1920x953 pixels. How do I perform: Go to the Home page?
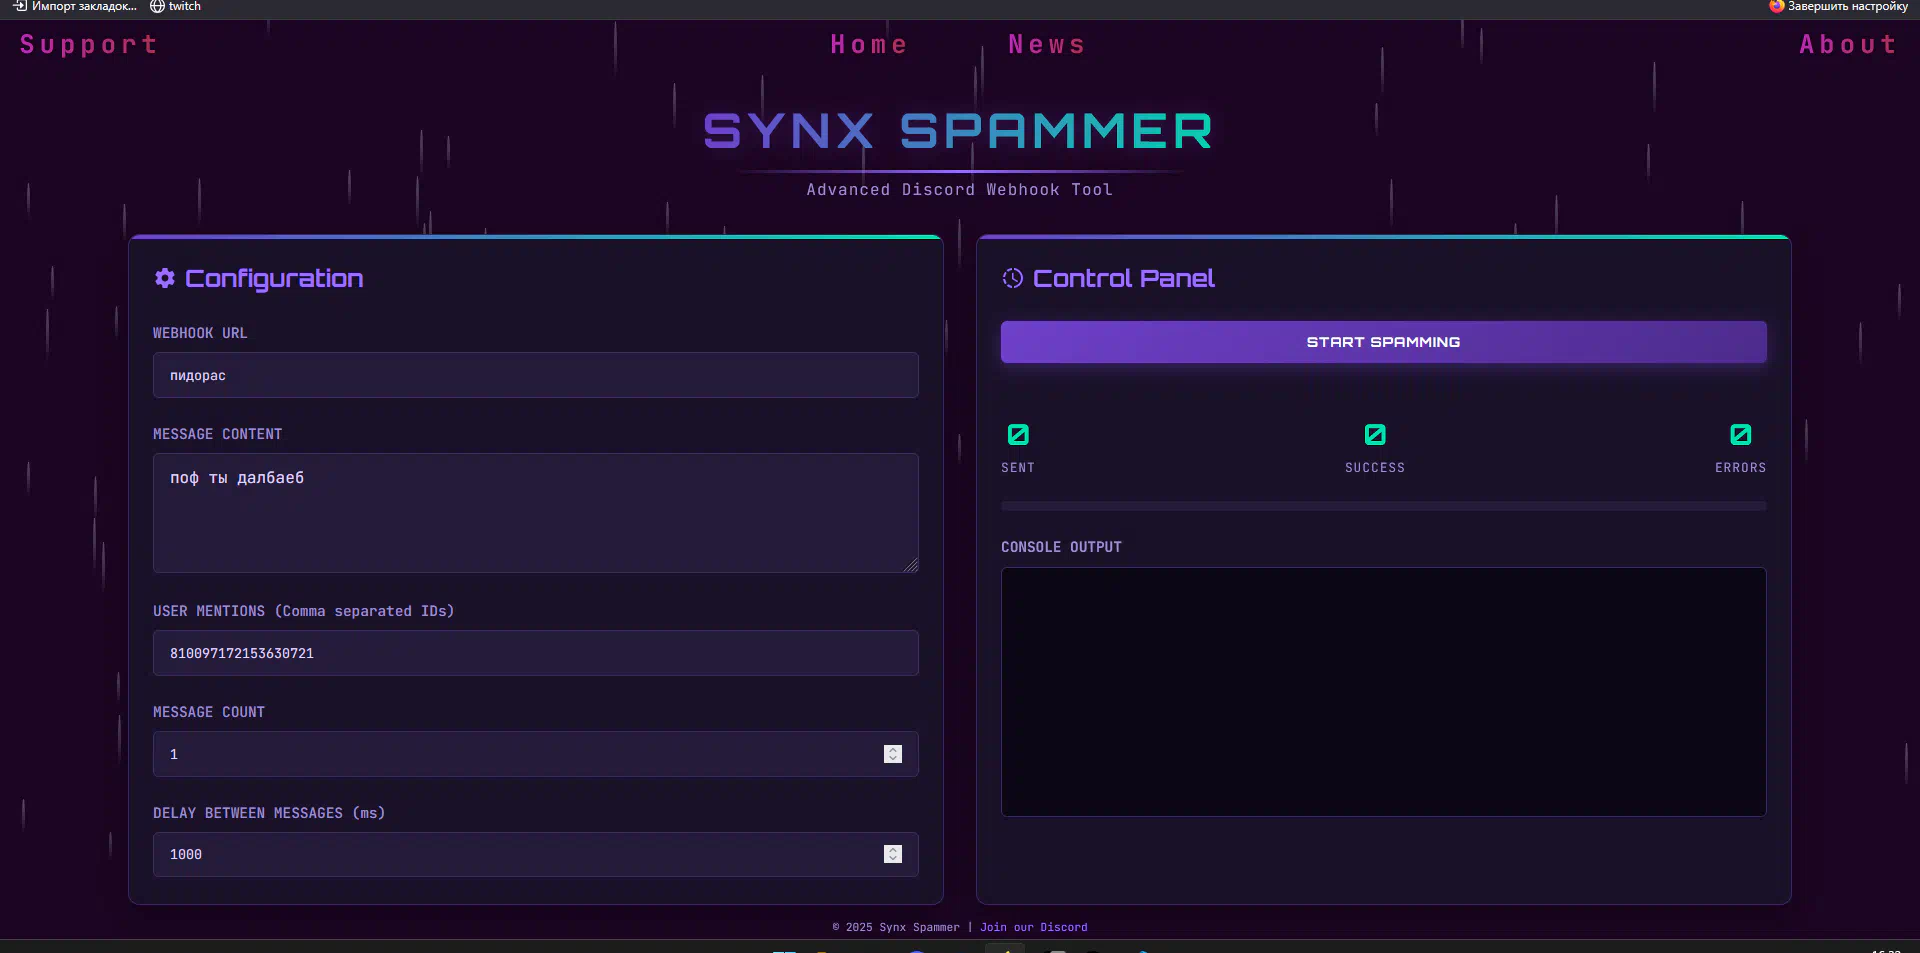pos(868,45)
